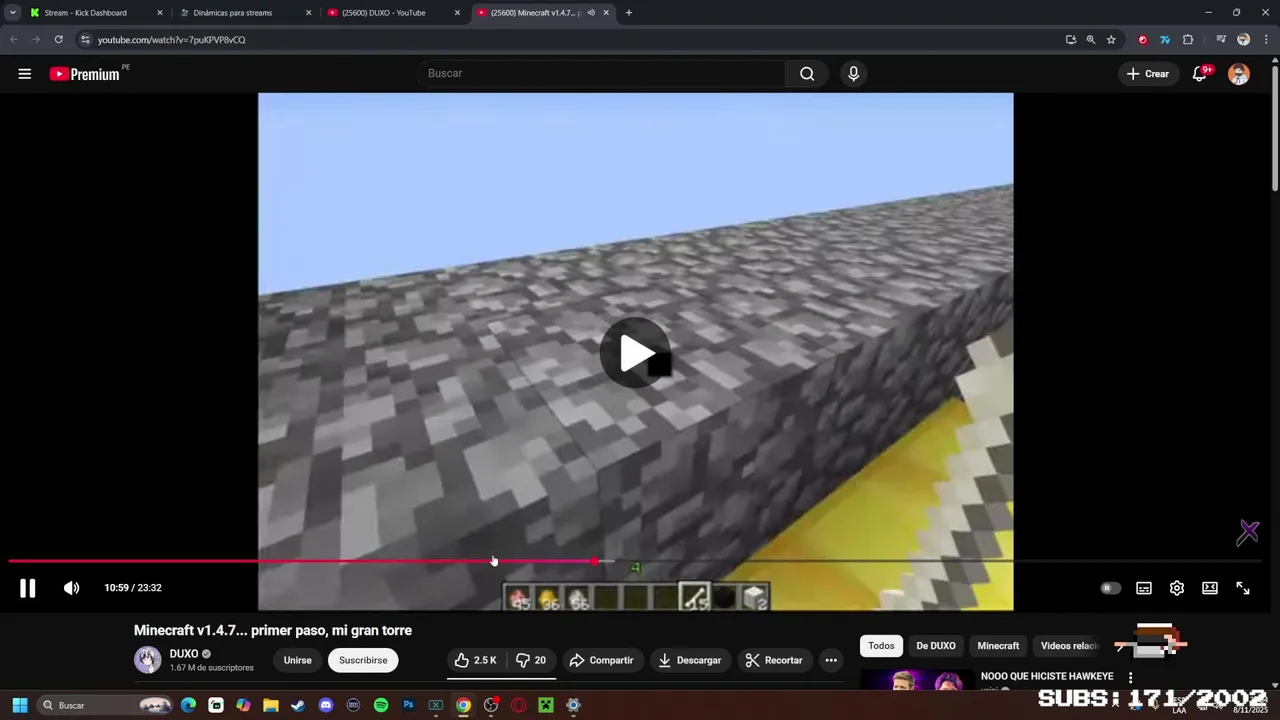Click the red progress scrubber handle
The image size is (1280, 720).
(596, 561)
